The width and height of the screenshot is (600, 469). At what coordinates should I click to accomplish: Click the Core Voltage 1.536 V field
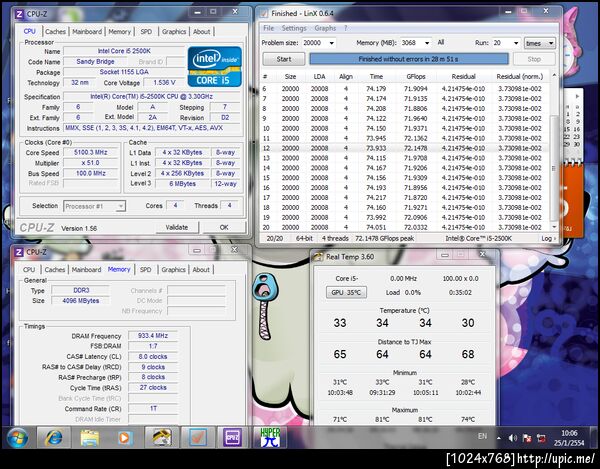tap(165, 82)
